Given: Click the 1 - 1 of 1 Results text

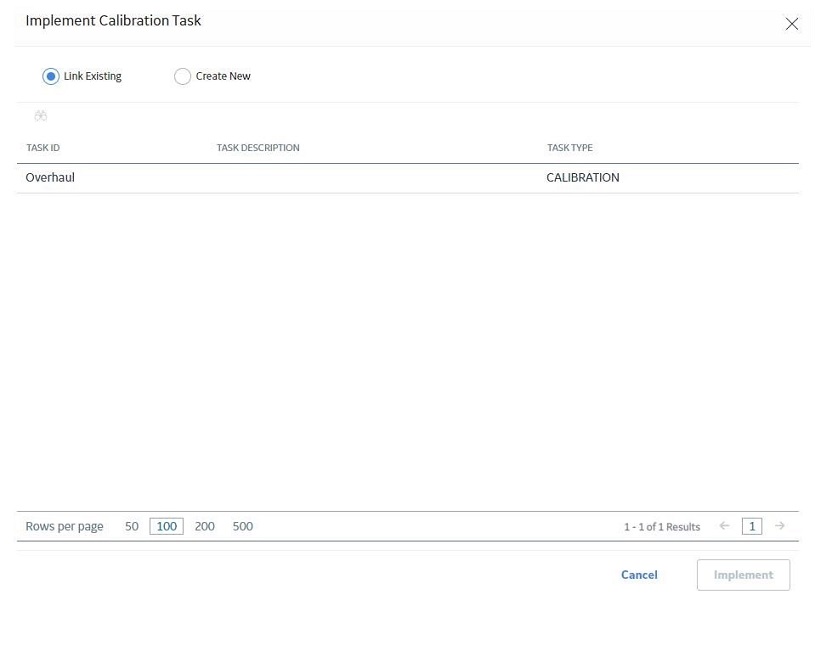Looking at the screenshot, I should [x=662, y=527].
